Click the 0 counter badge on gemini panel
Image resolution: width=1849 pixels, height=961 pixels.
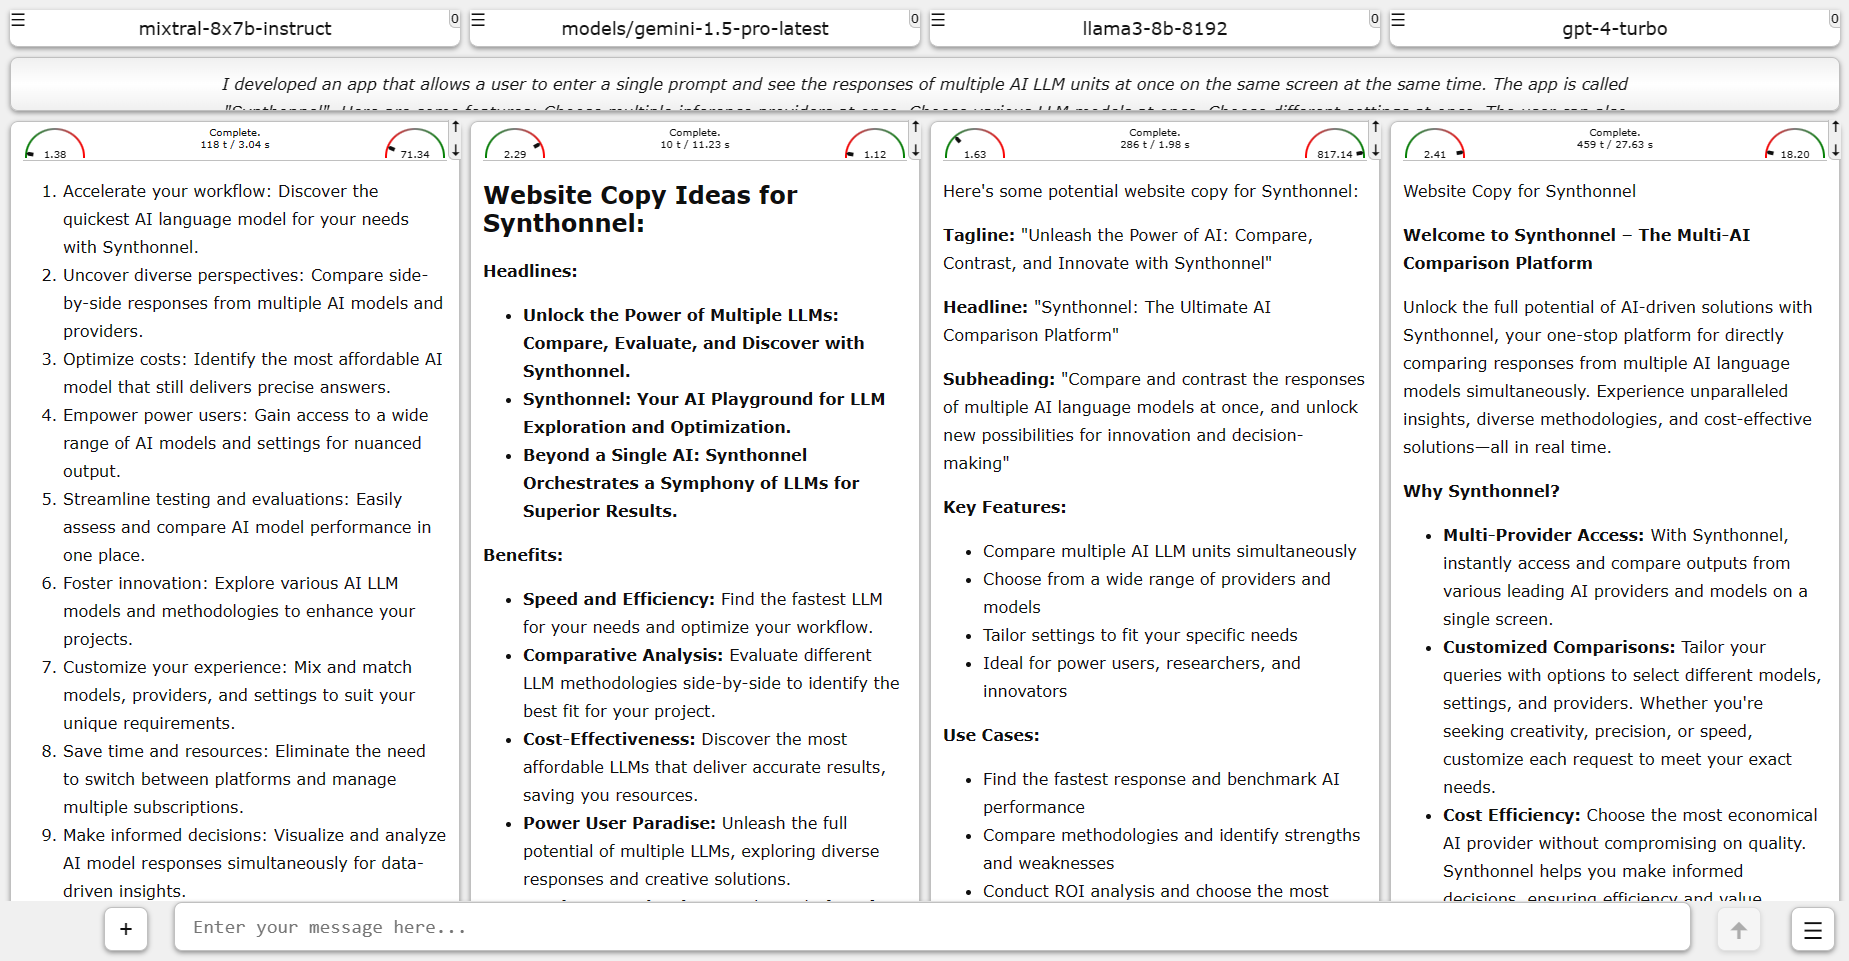tap(914, 19)
